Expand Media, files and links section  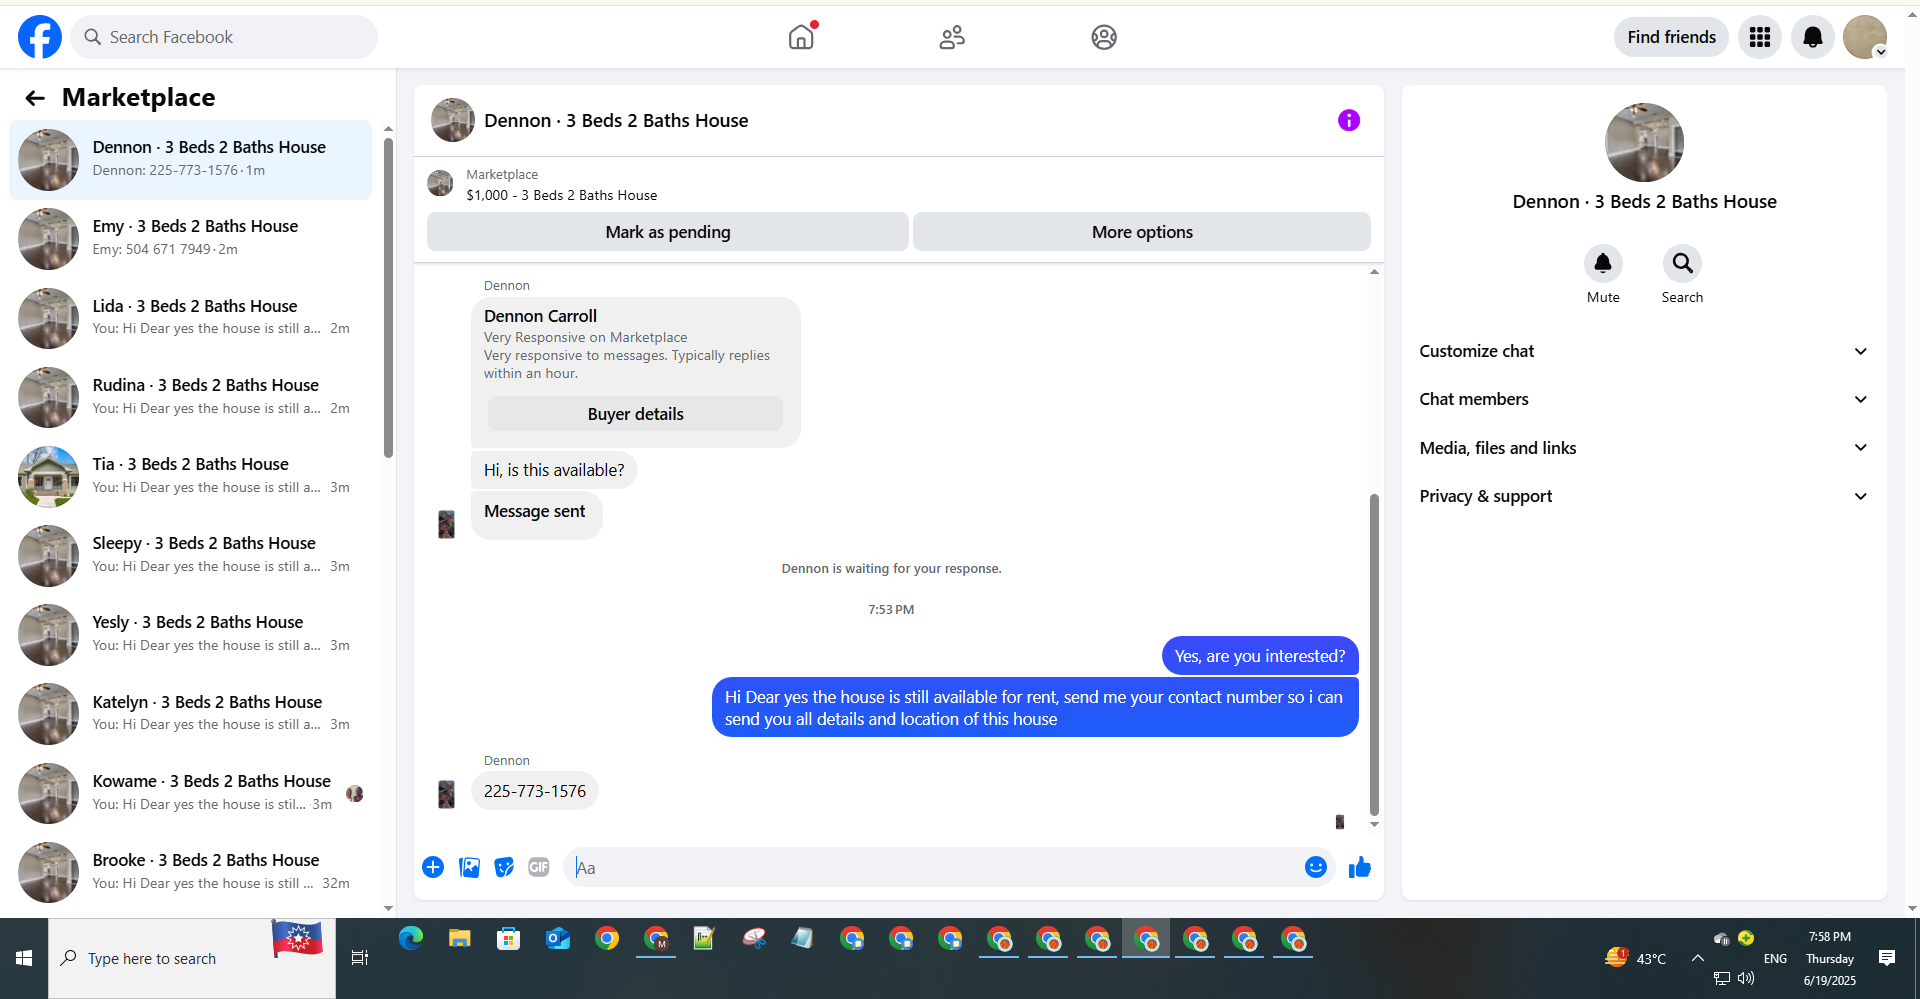click(1644, 448)
